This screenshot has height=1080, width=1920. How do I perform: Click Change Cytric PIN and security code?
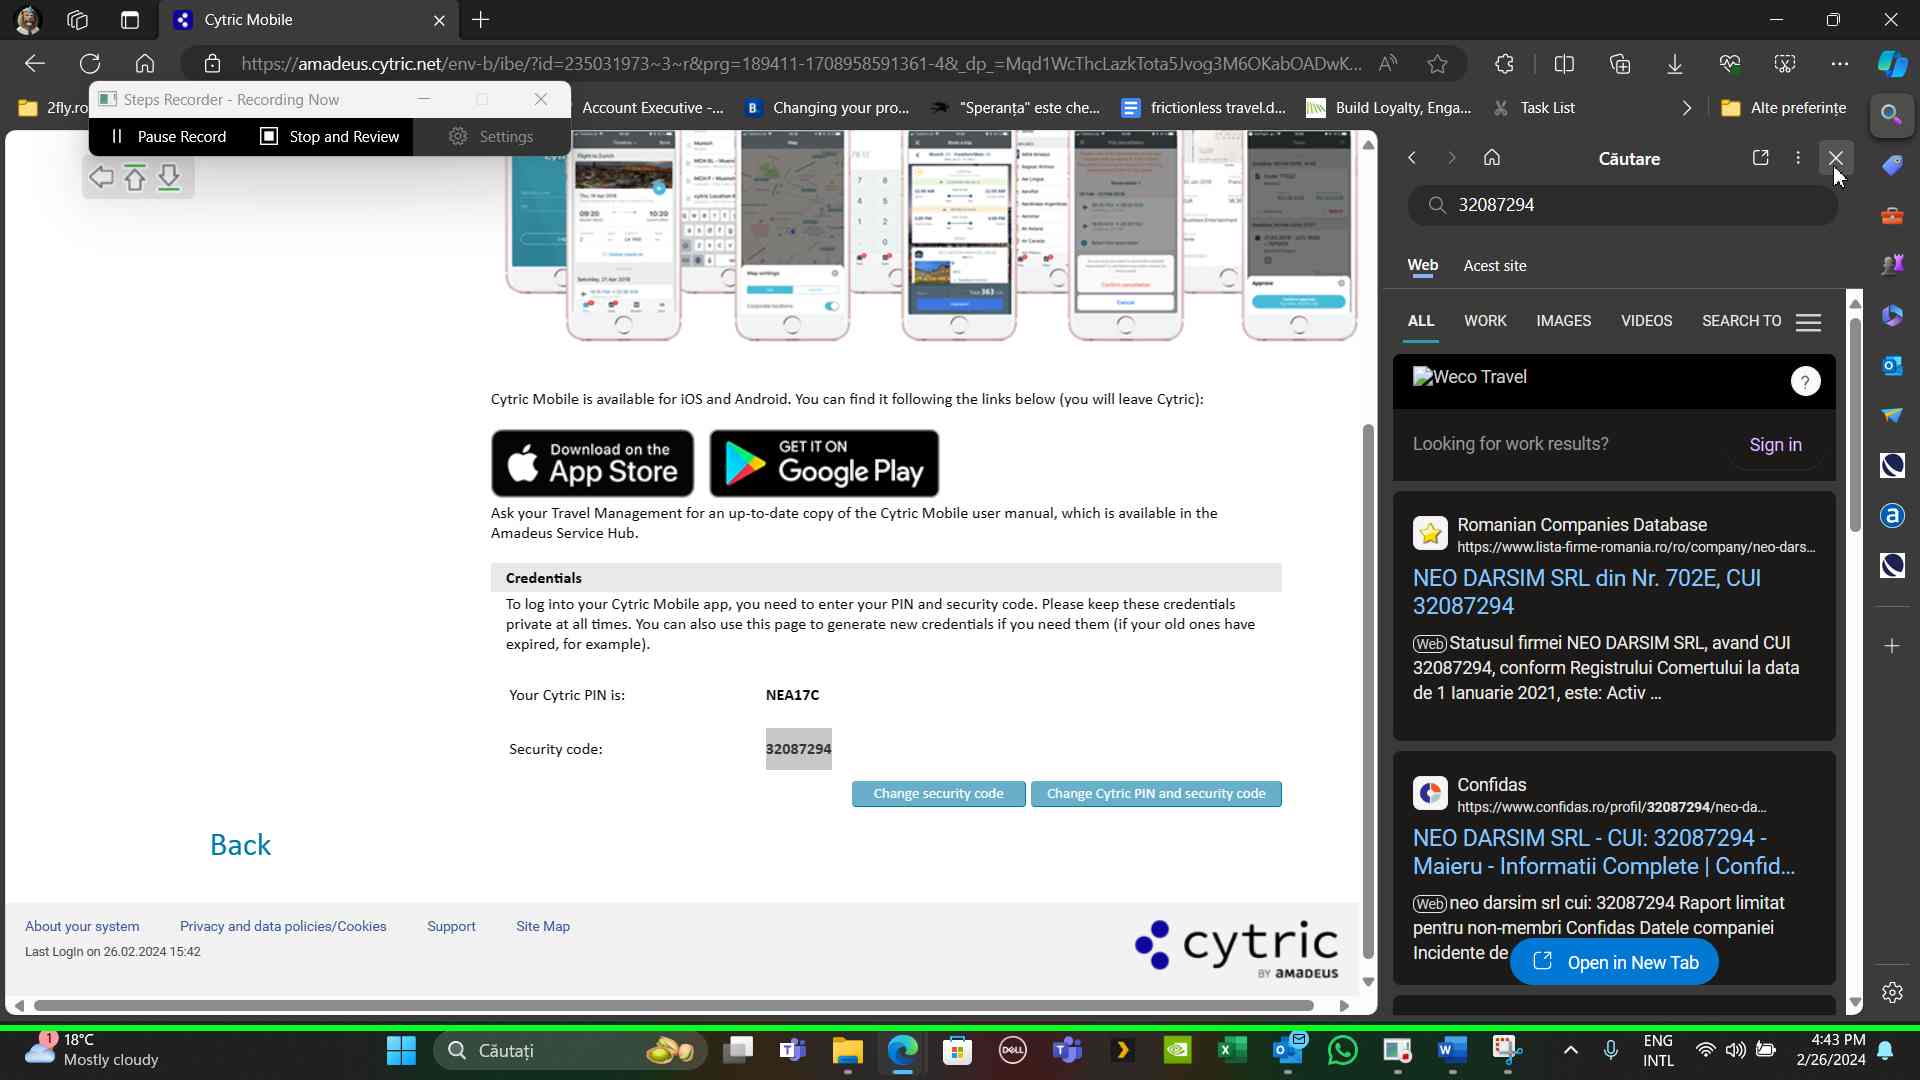click(1156, 794)
